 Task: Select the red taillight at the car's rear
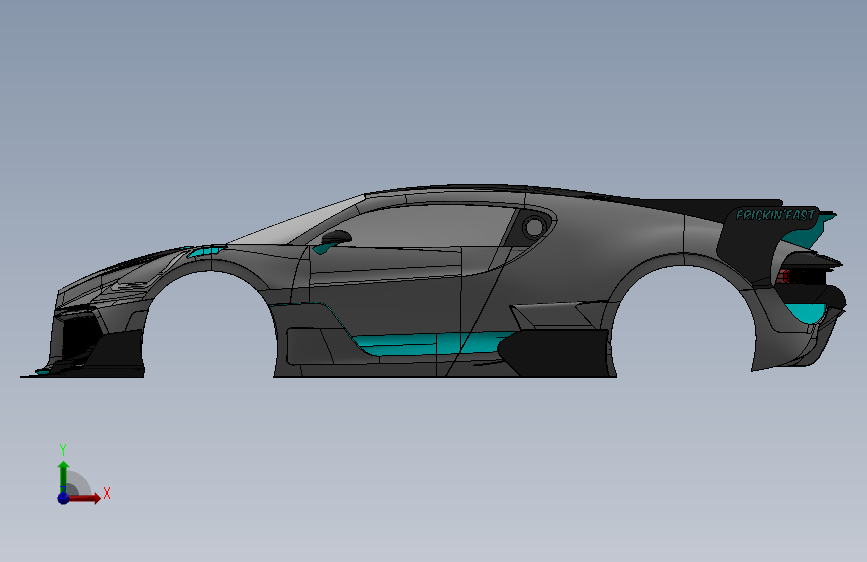click(783, 276)
